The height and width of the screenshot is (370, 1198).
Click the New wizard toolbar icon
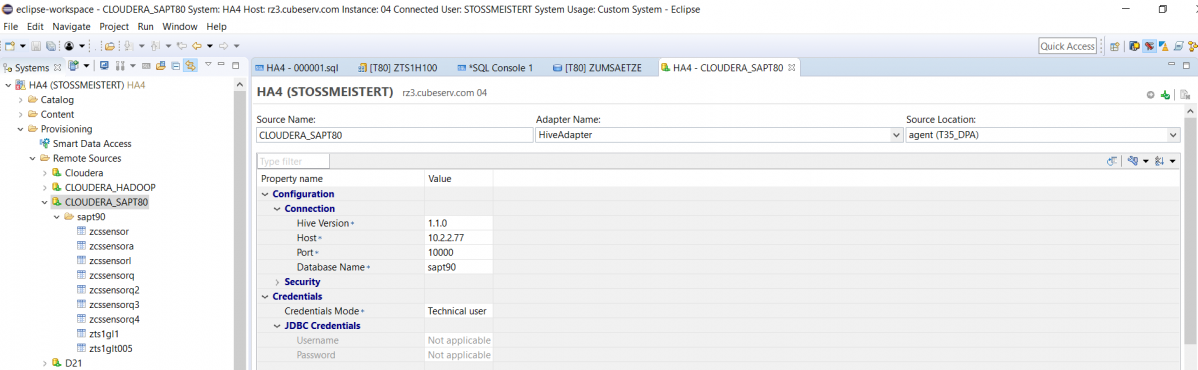(11, 46)
